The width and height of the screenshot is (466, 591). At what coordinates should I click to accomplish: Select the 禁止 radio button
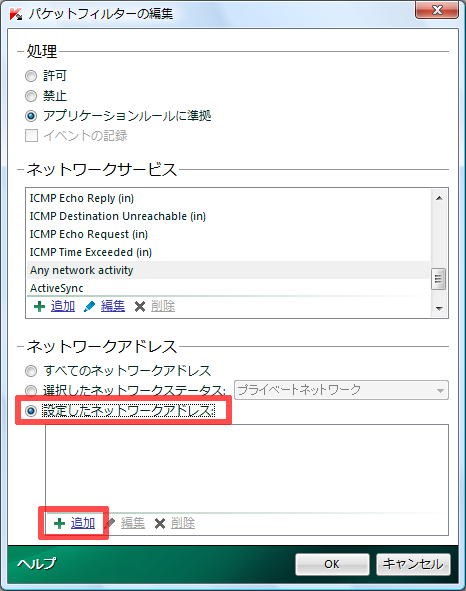coord(31,96)
